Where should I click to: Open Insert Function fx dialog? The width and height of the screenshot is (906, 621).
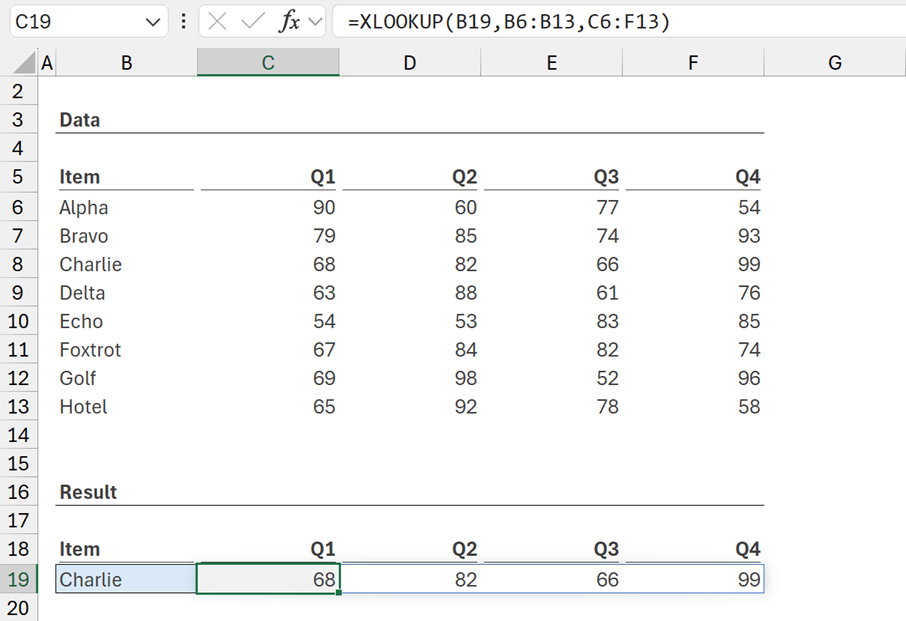pyautogui.click(x=288, y=21)
